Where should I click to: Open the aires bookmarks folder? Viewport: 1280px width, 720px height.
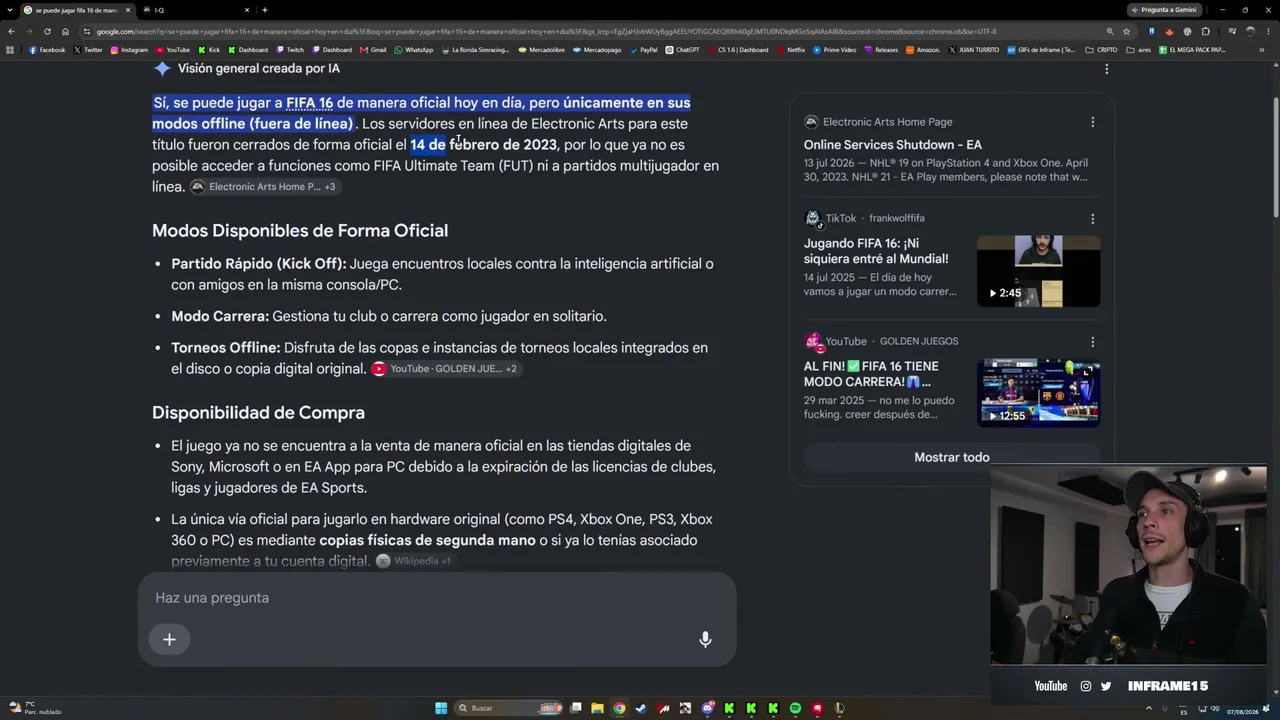point(1139,50)
